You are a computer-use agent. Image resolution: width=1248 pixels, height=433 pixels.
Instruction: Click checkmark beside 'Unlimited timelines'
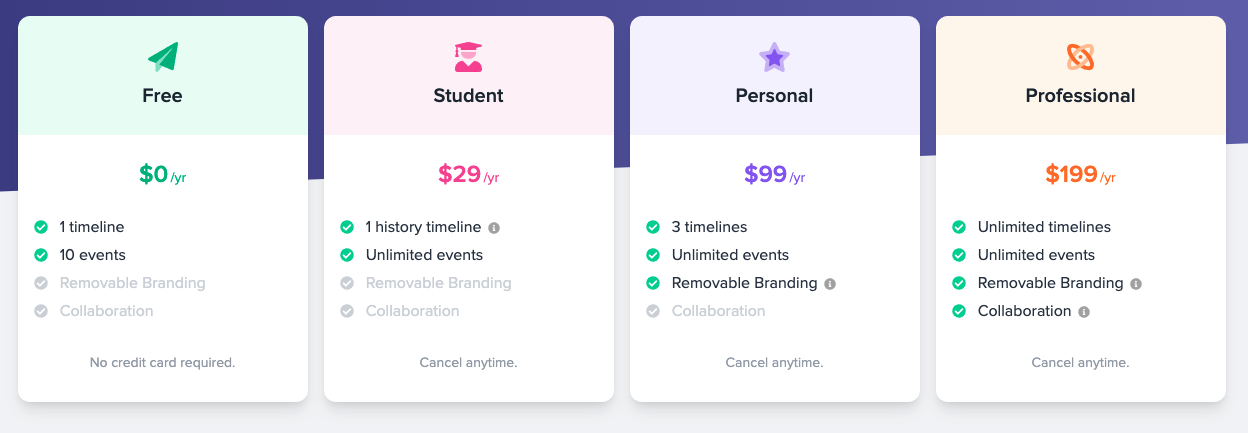pyautogui.click(x=959, y=227)
